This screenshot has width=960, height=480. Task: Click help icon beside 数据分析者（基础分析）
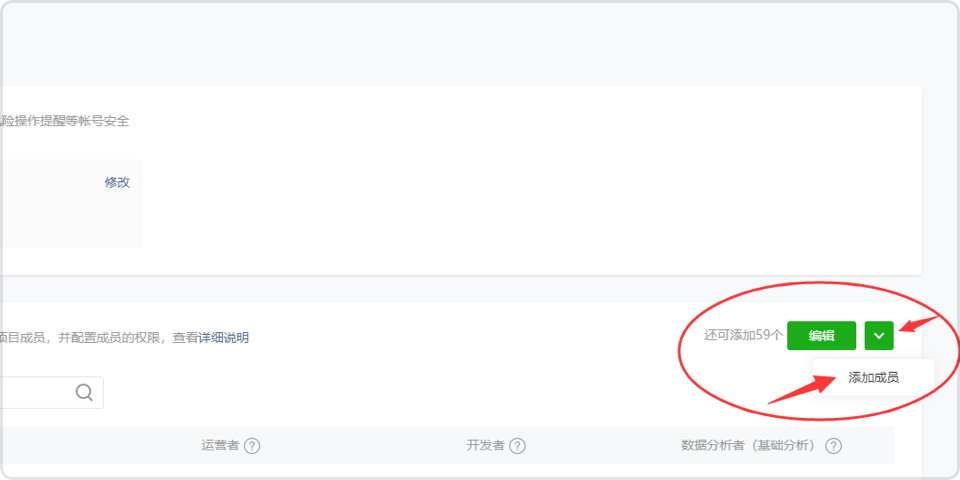click(833, 446)
